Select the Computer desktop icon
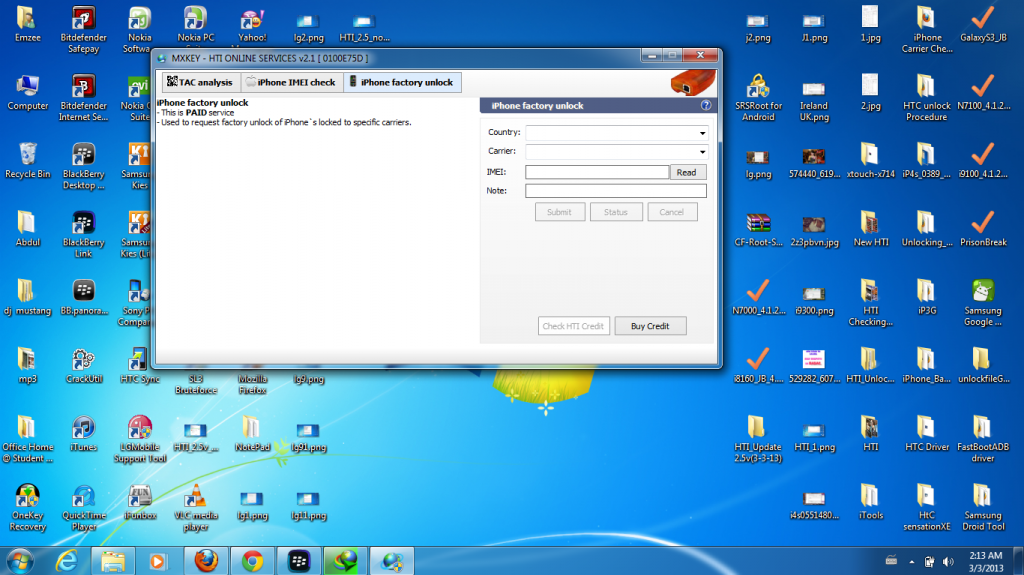This screenshot has height=575, width=1024. pyautogui.click(x=27, y=92)
